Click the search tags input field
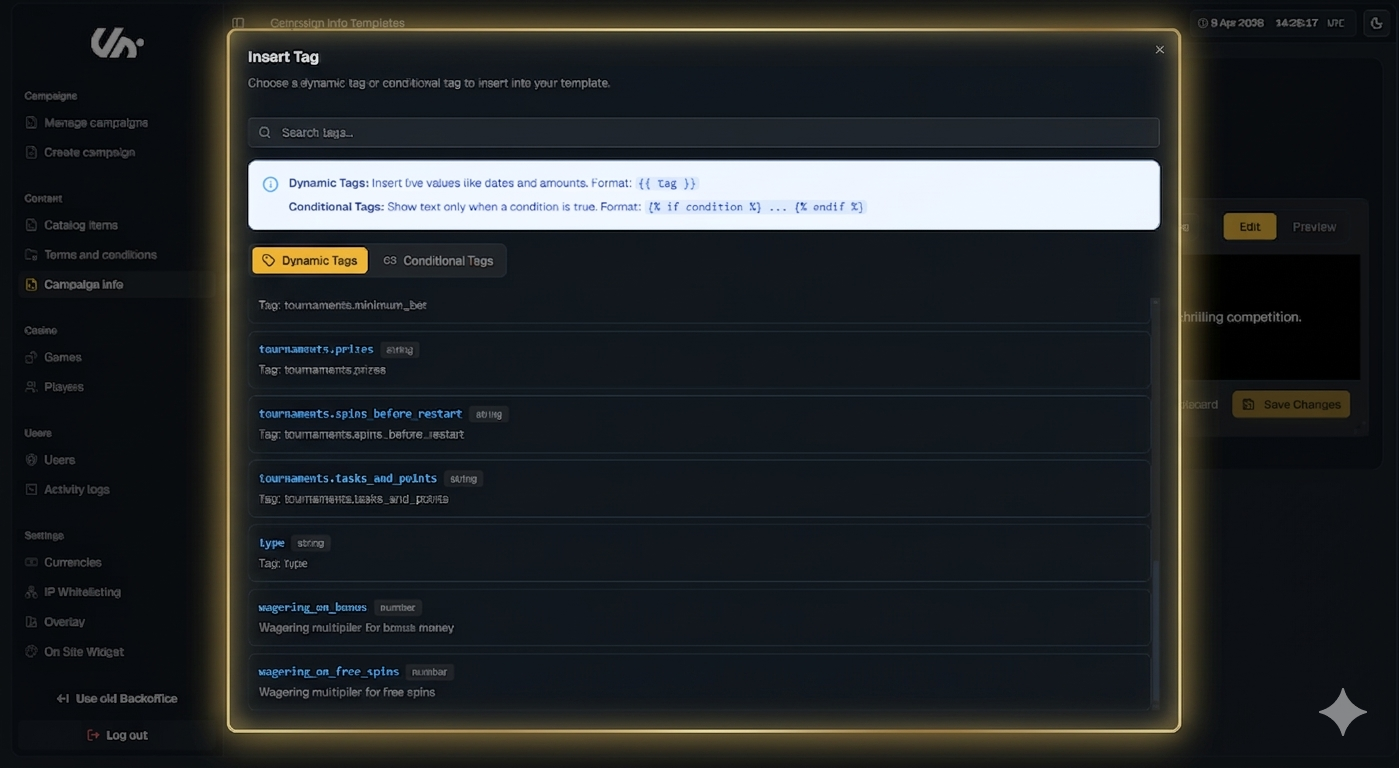Image resolution: width=1399 pixels, height=768 pixels. click(x=703, y=132)
